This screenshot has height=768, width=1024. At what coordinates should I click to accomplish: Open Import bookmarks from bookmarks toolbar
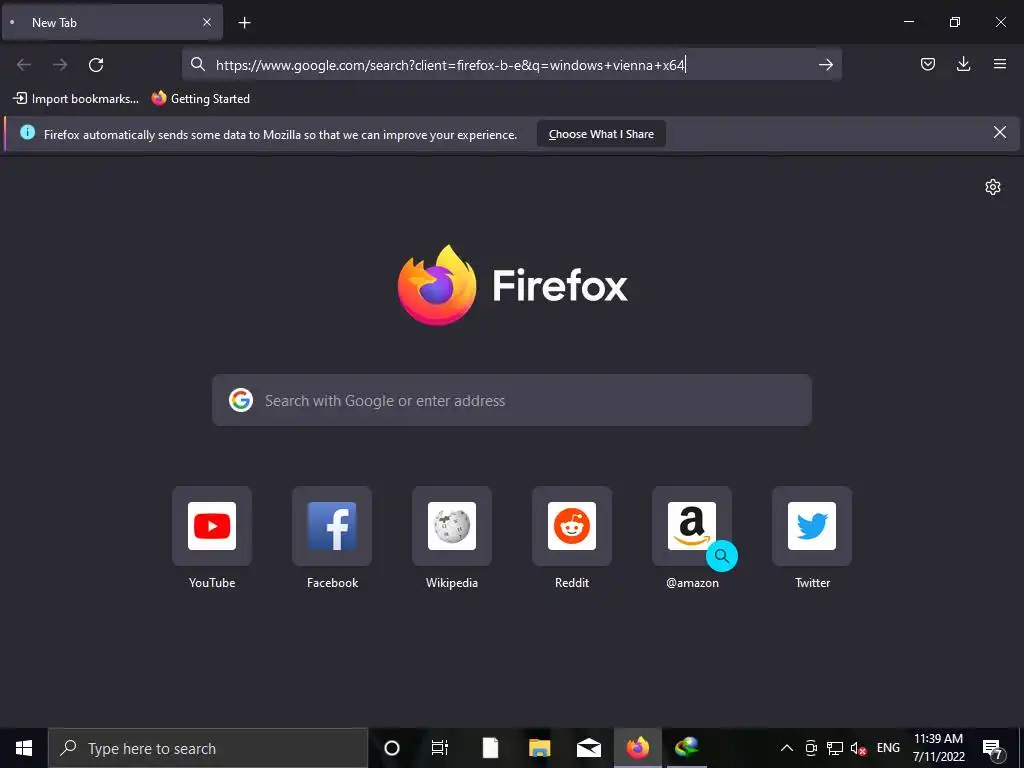[x=76, y=99]
